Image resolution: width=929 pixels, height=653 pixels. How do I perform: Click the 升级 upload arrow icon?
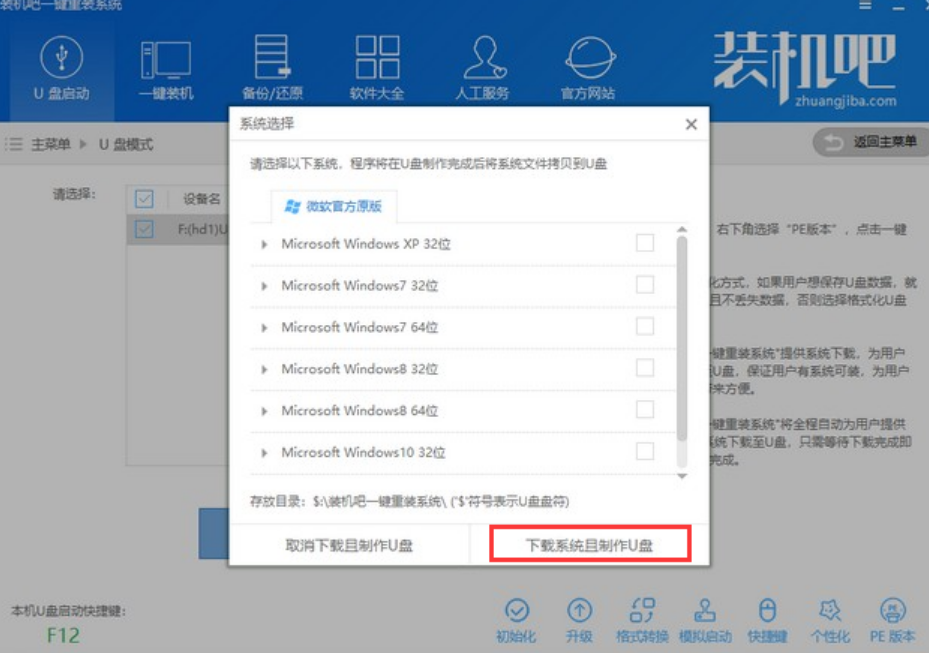tap(579, 610)
